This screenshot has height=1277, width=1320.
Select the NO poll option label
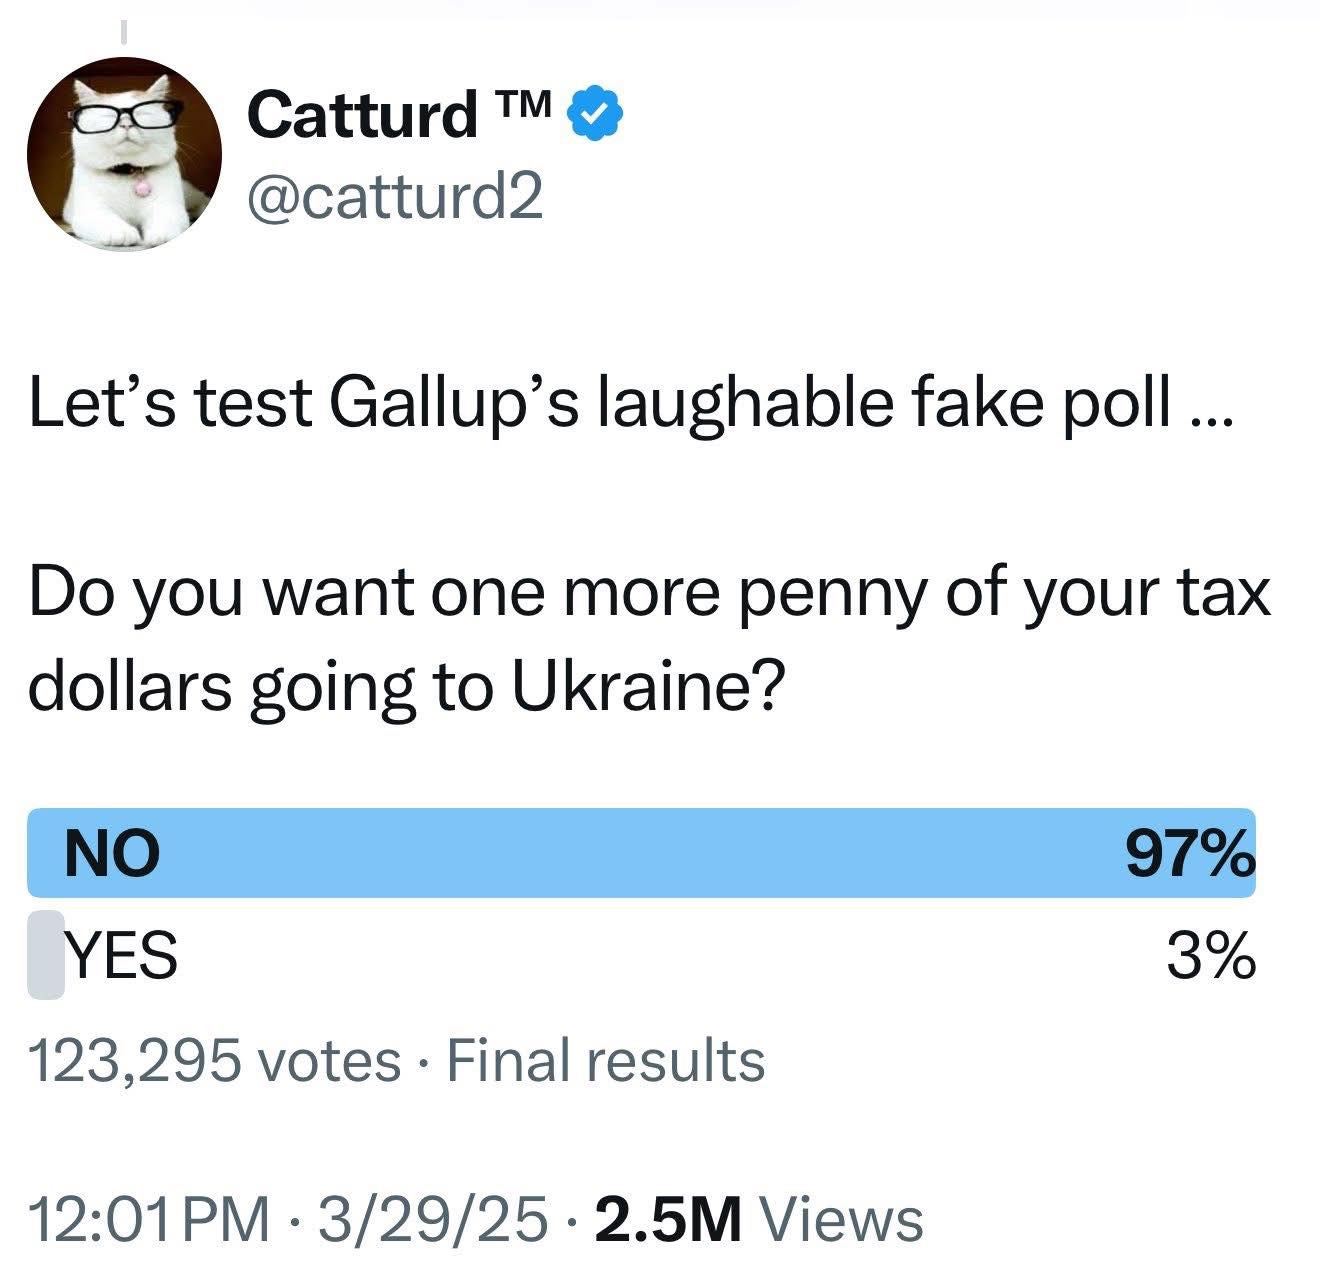[x=112, y=855]
